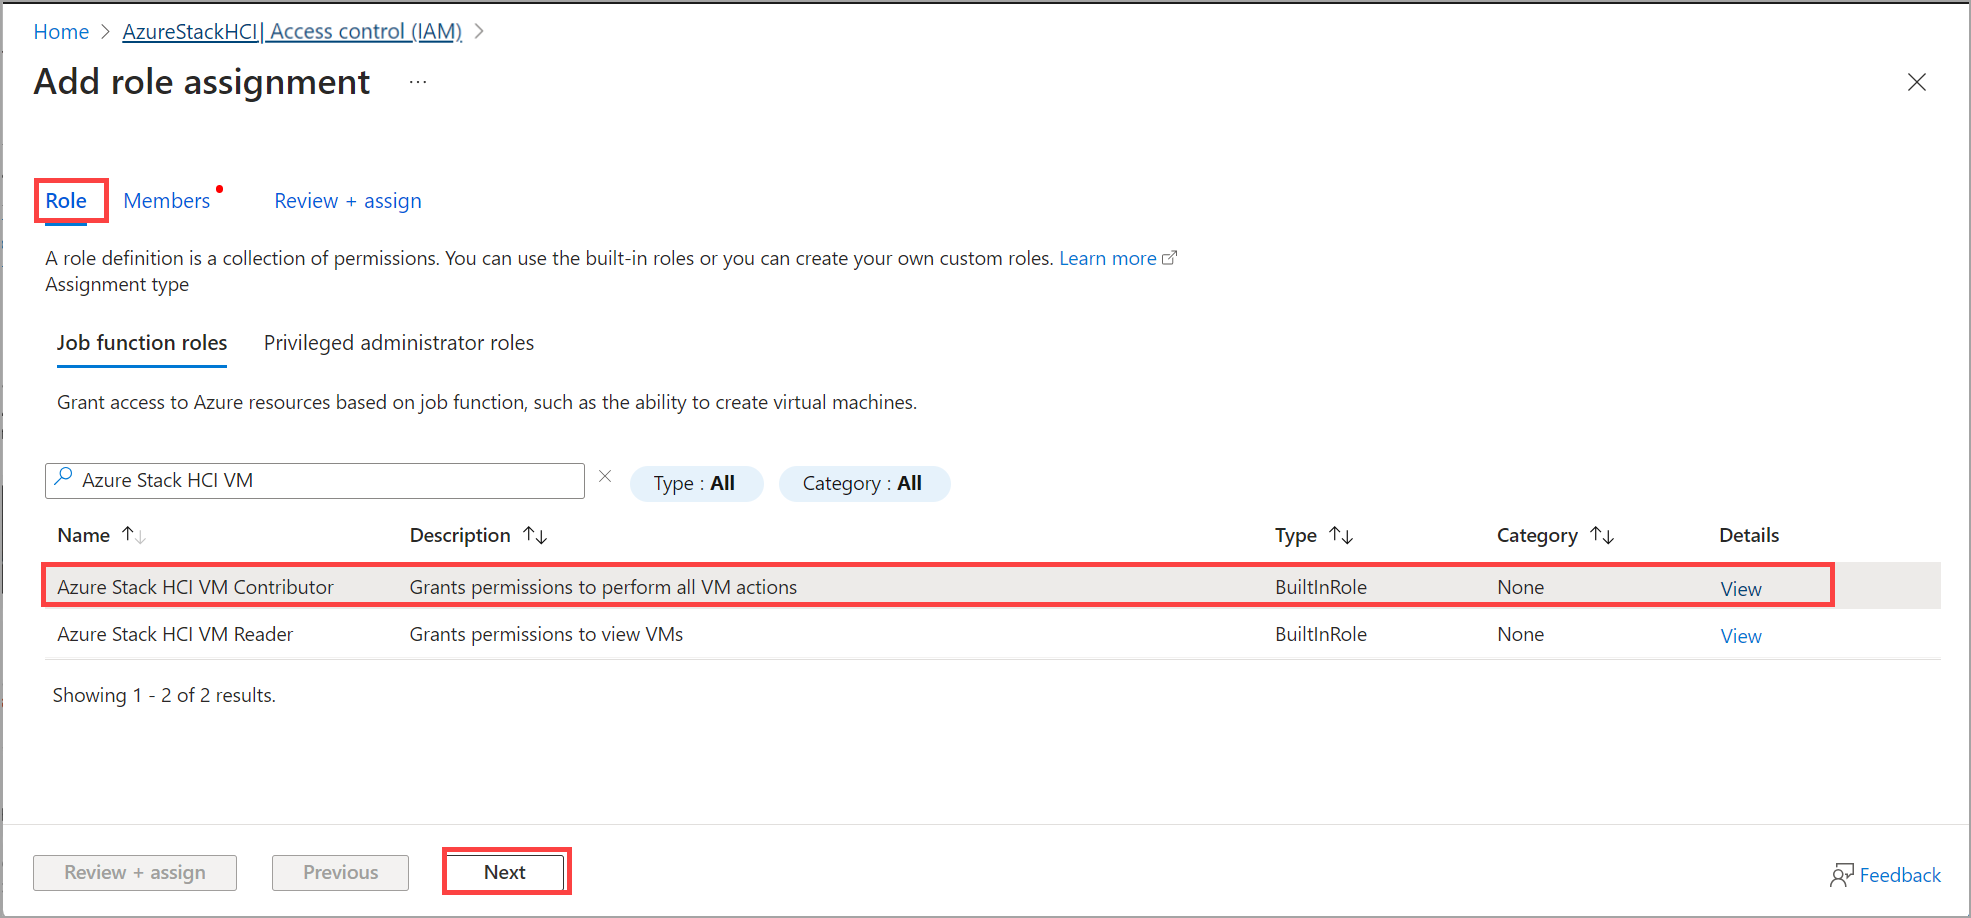Screen dimensions: 1971x918
Task: Switch to the Role tab
Action: [x=66, y=201]
